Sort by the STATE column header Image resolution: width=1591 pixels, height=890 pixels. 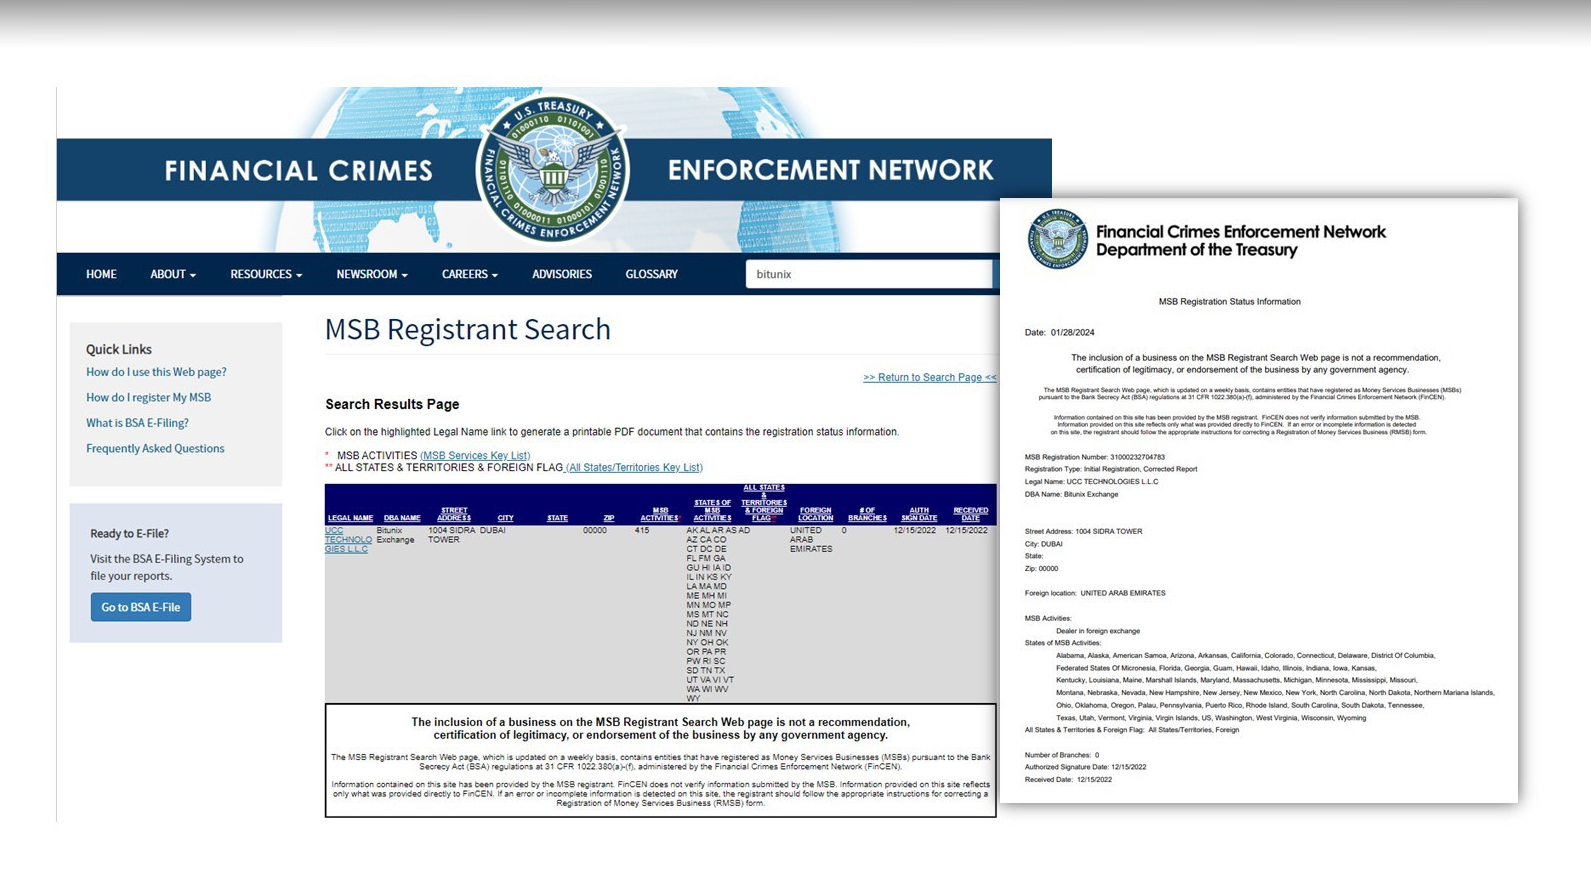click(557, 518)
